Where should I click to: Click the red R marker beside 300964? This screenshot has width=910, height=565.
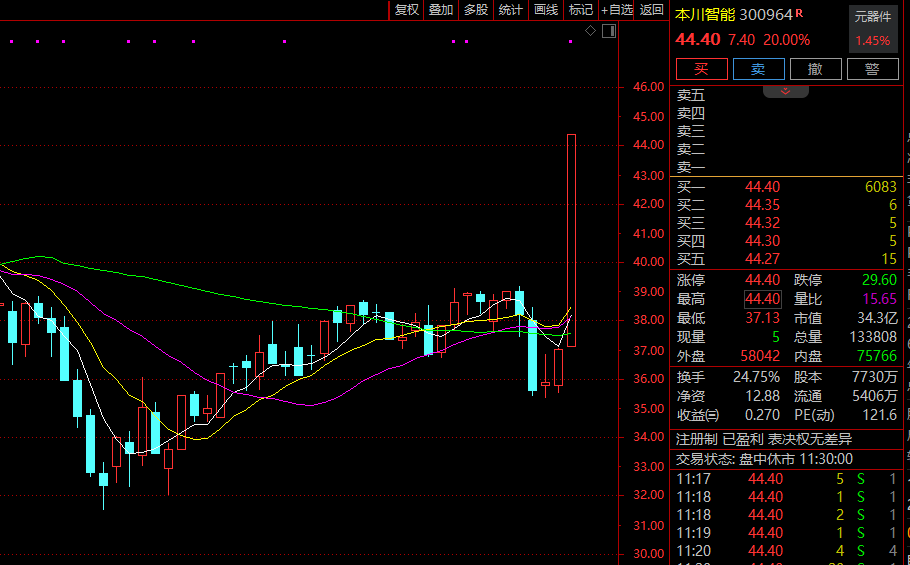[x=800, y=13]
